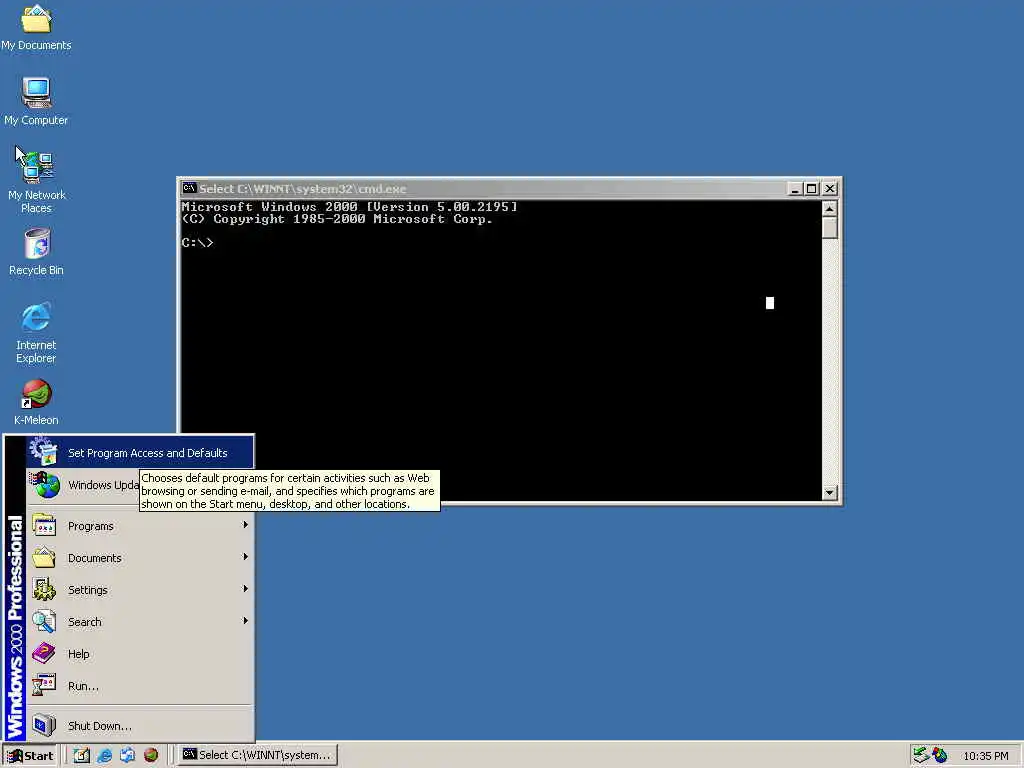Screen dimensions: 1024x768
Task: Click the network connection tray icon
Action: (921, 755)
